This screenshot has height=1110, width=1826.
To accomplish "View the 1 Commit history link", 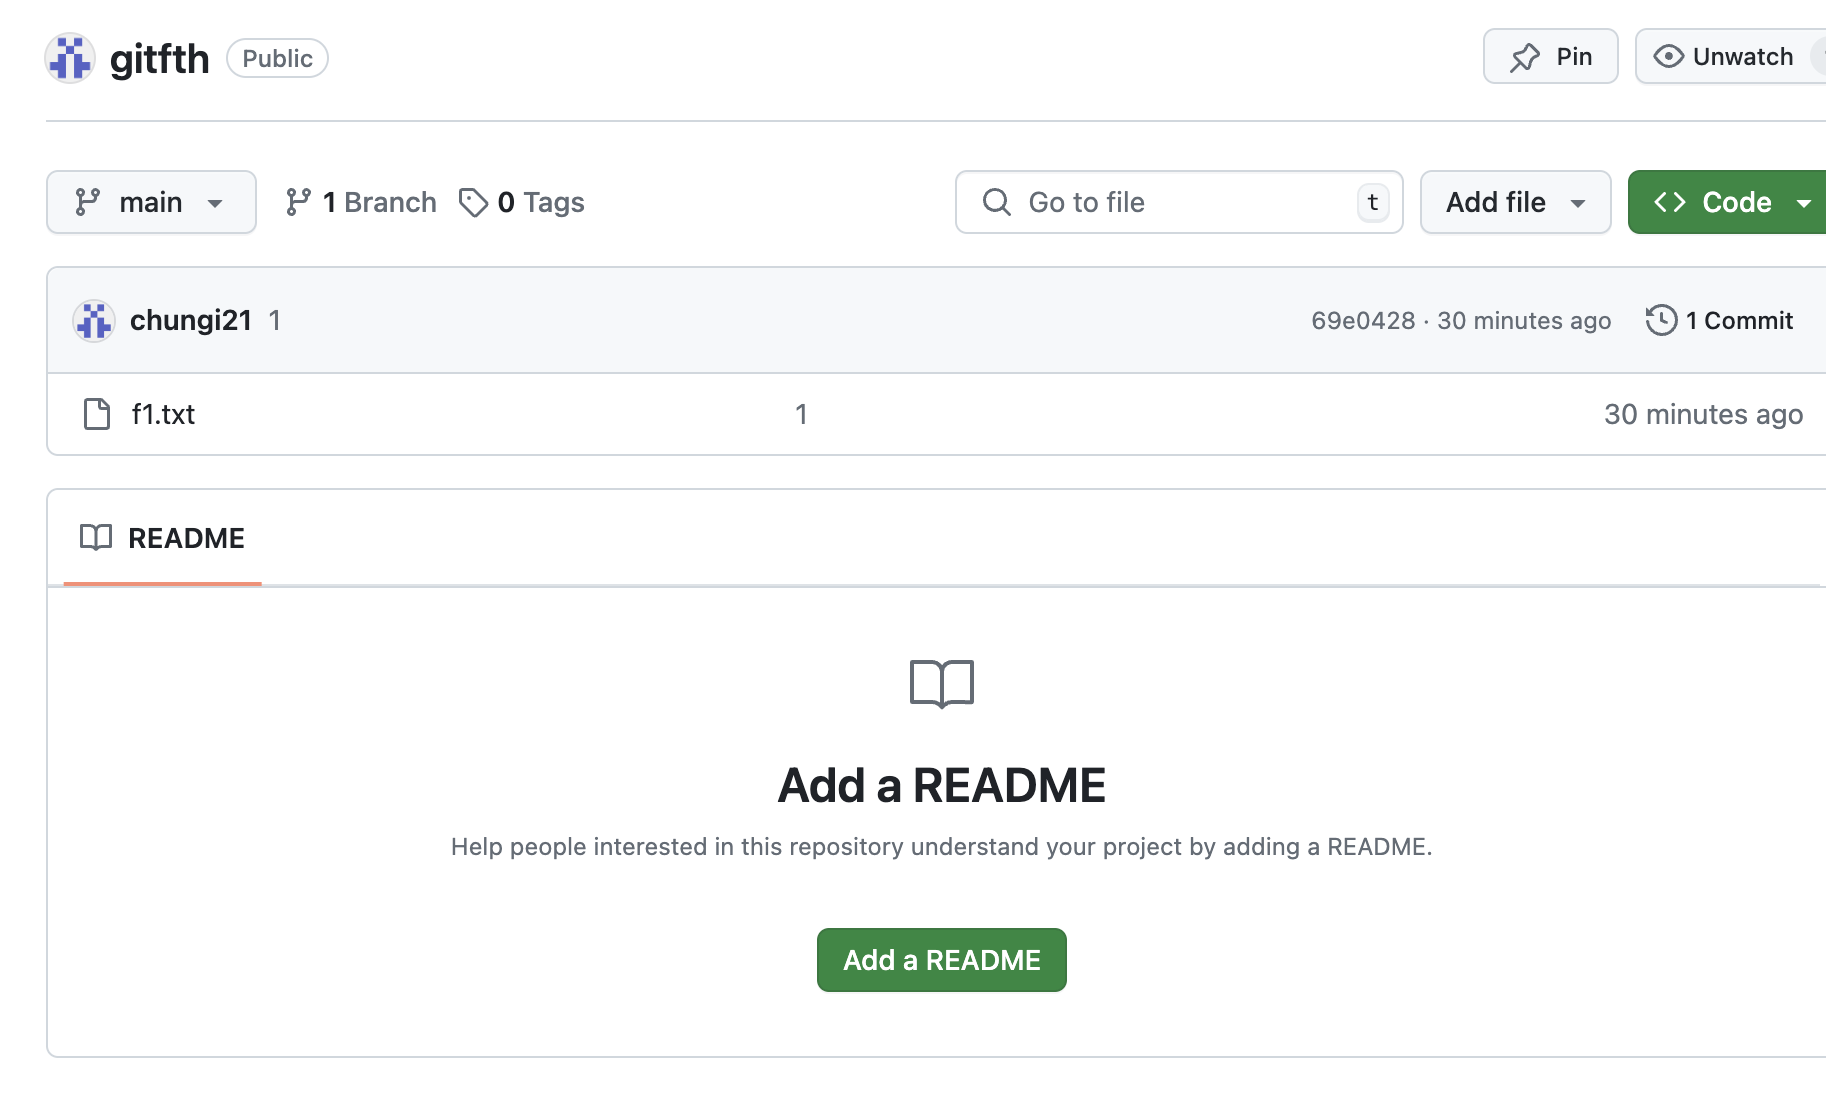I will pos(1720,320).
